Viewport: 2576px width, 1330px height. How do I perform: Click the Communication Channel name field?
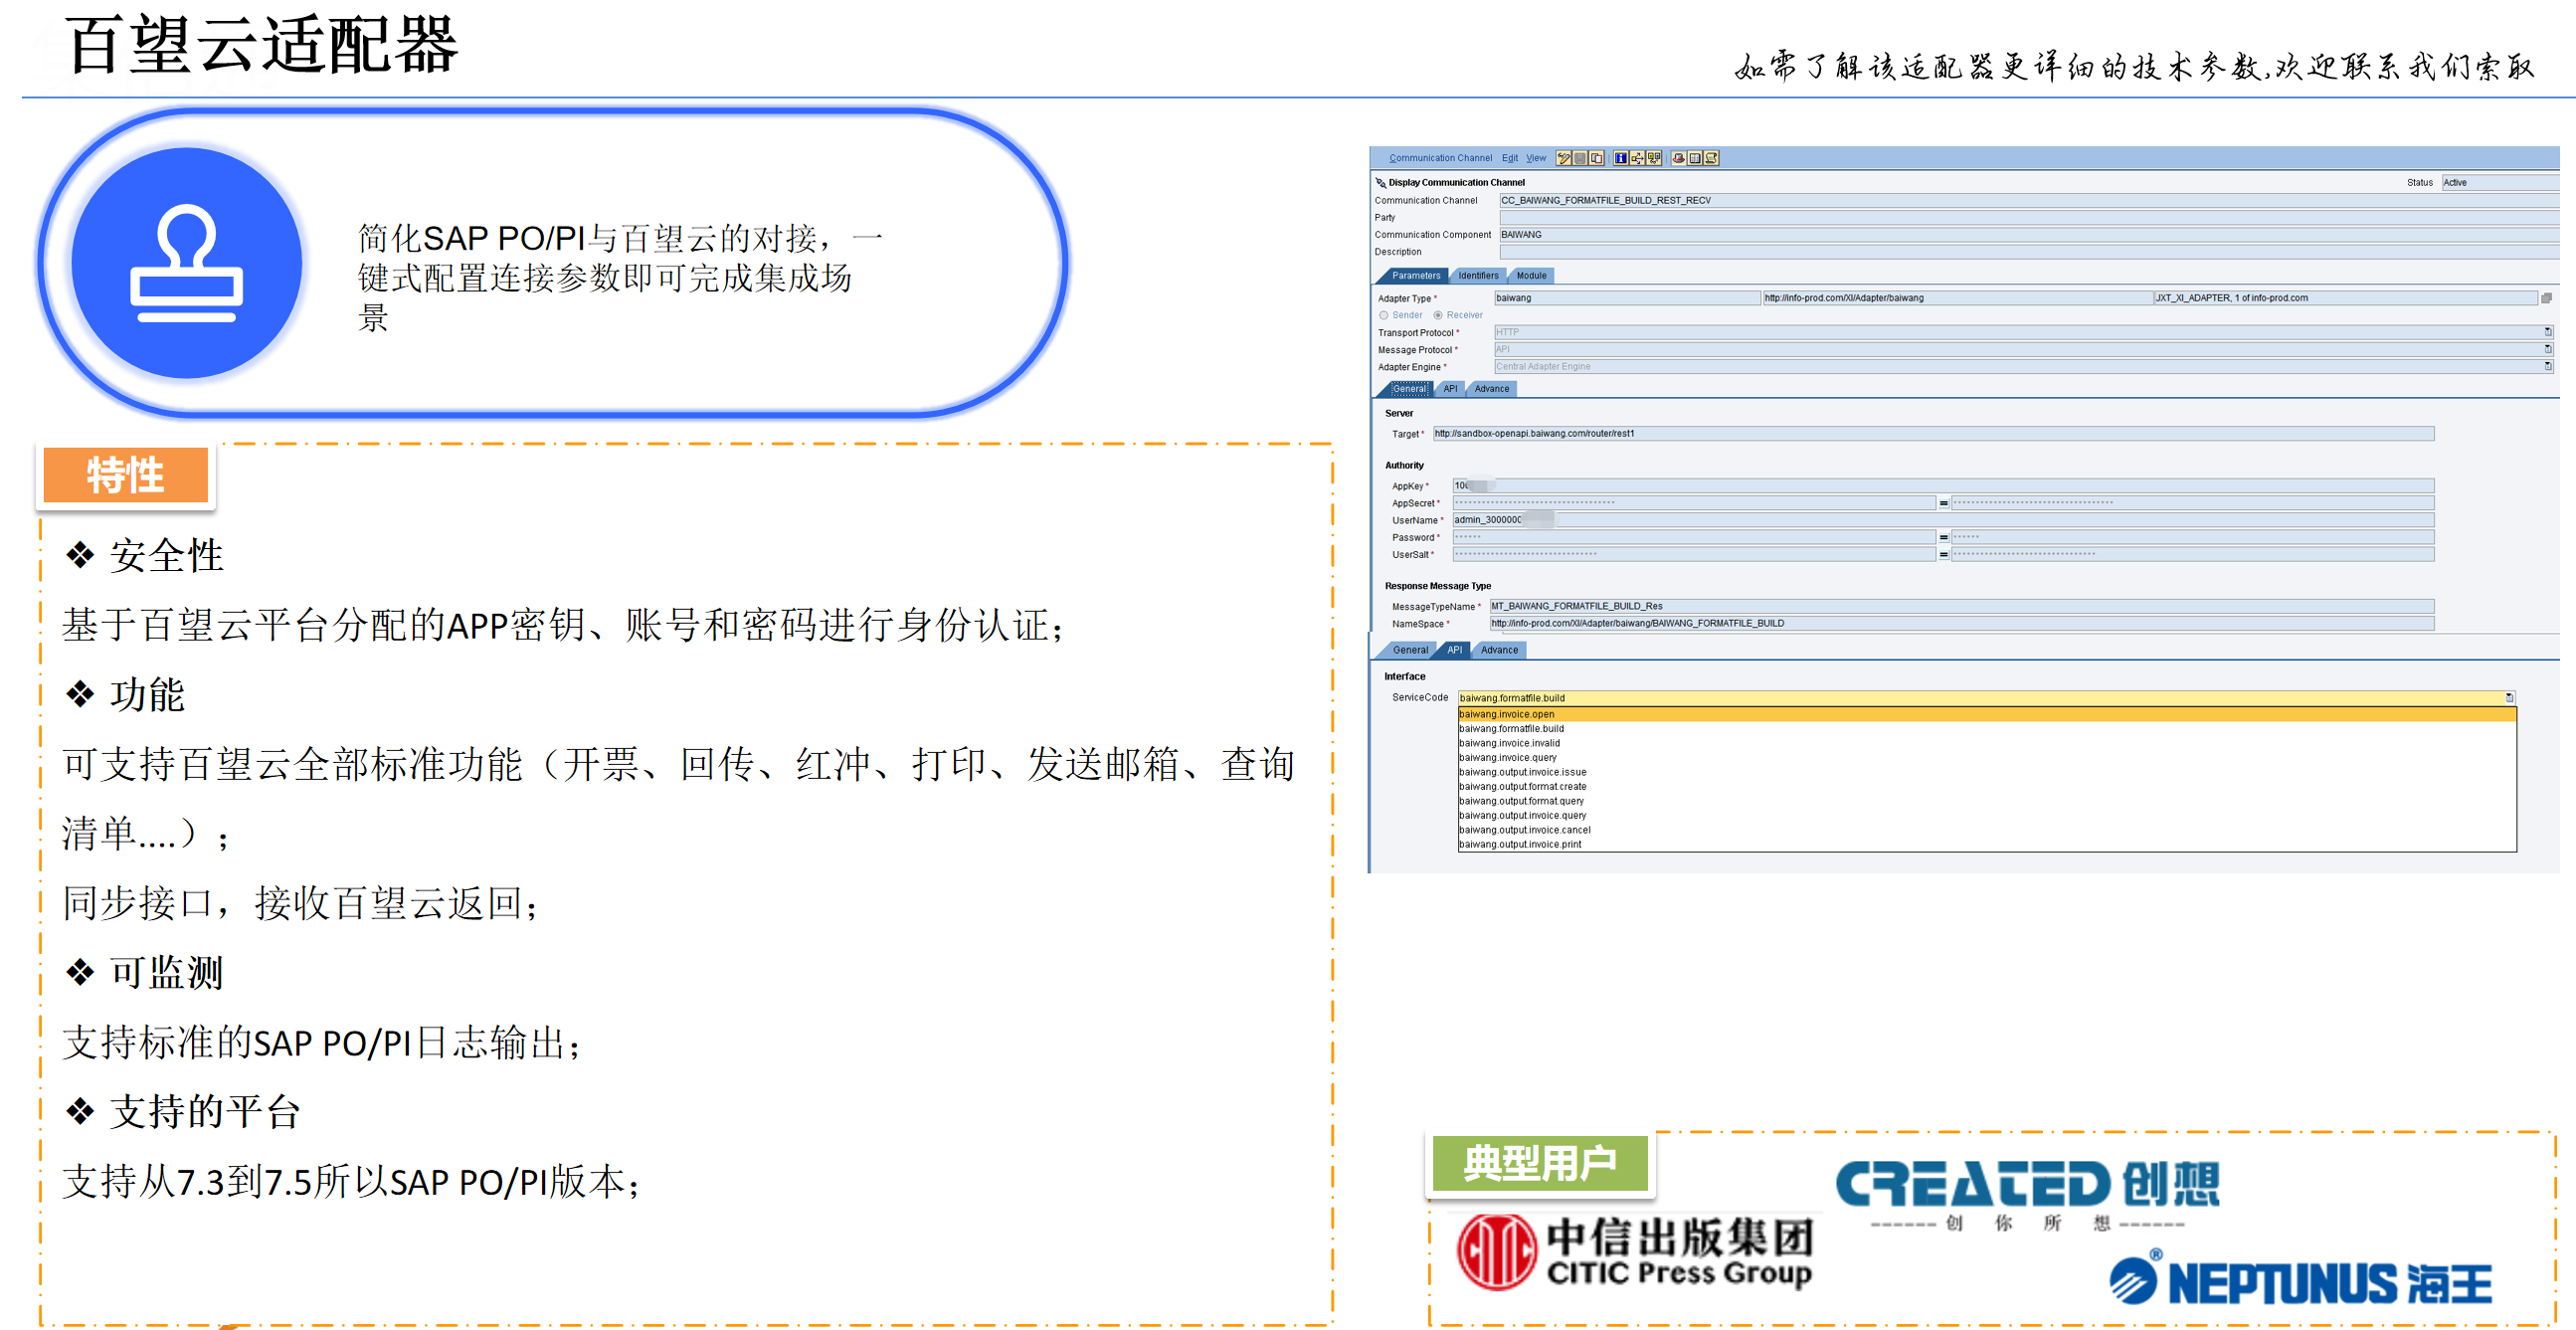point(2028,200)
